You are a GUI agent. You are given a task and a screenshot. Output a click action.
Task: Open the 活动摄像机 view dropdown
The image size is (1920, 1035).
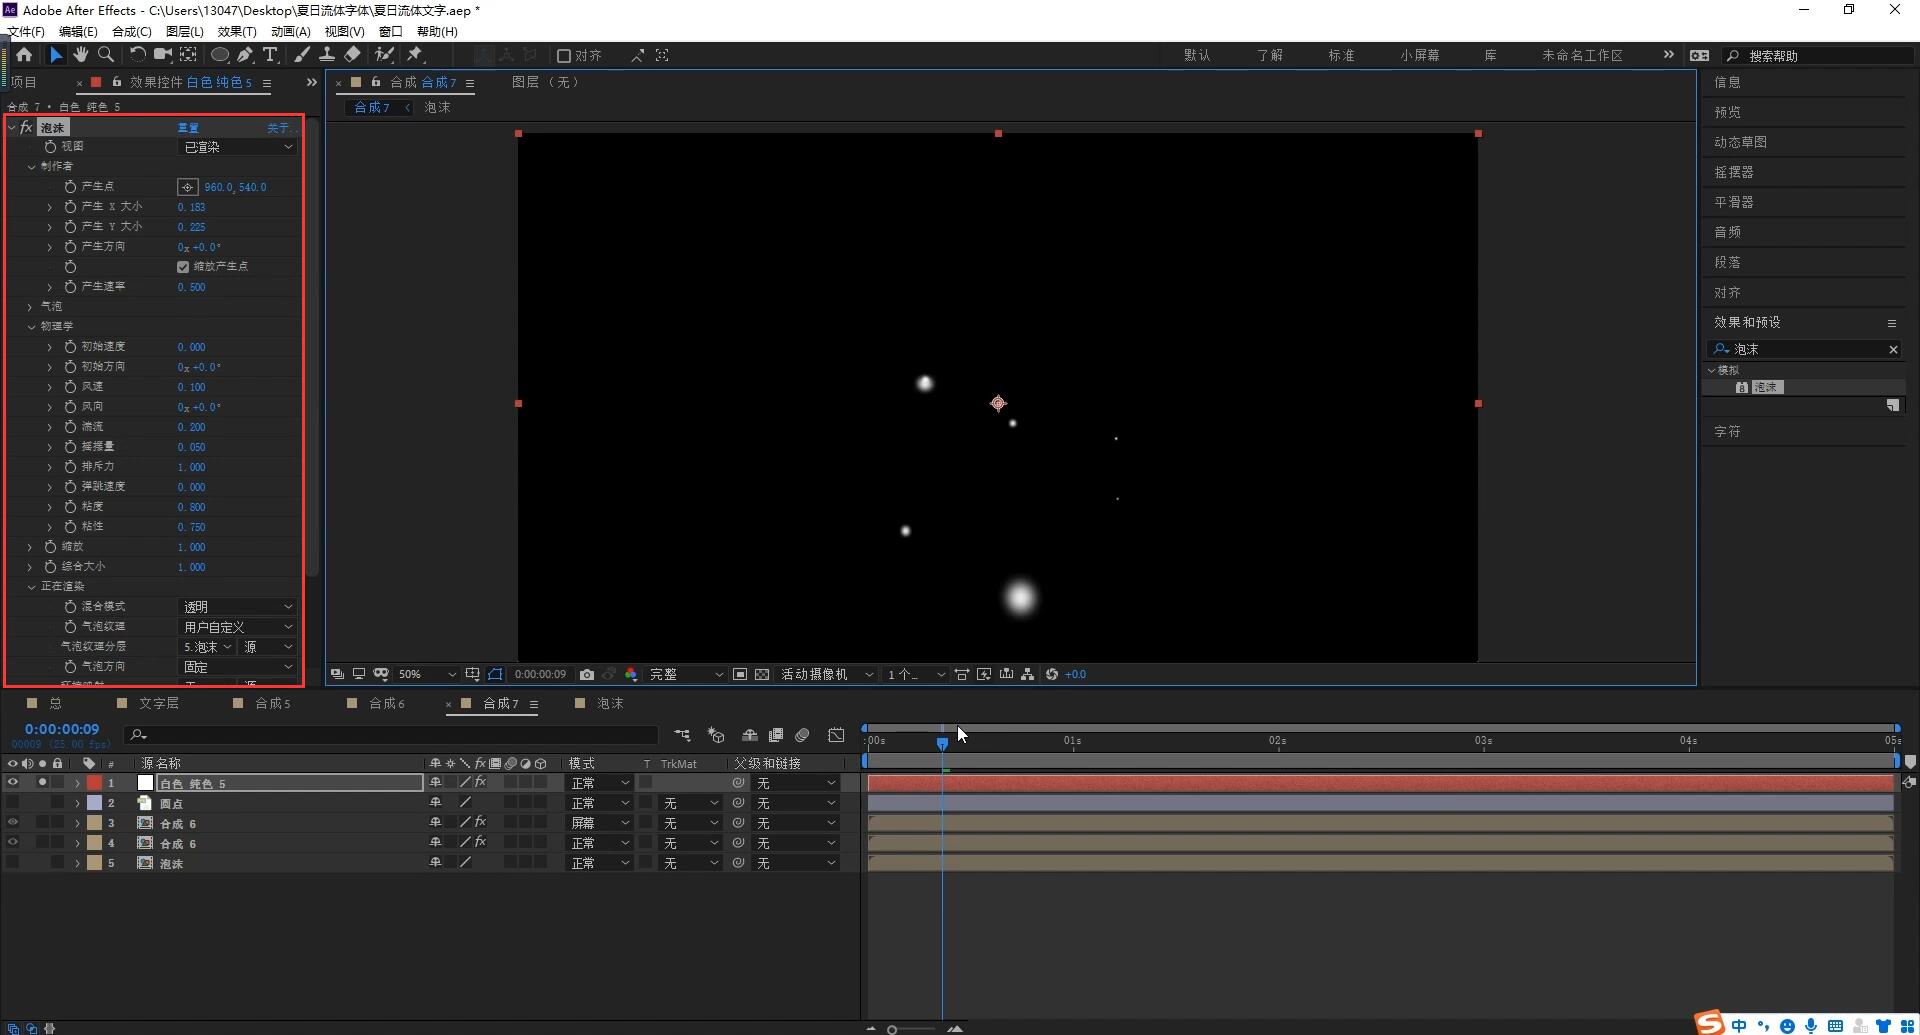point(827,675)
